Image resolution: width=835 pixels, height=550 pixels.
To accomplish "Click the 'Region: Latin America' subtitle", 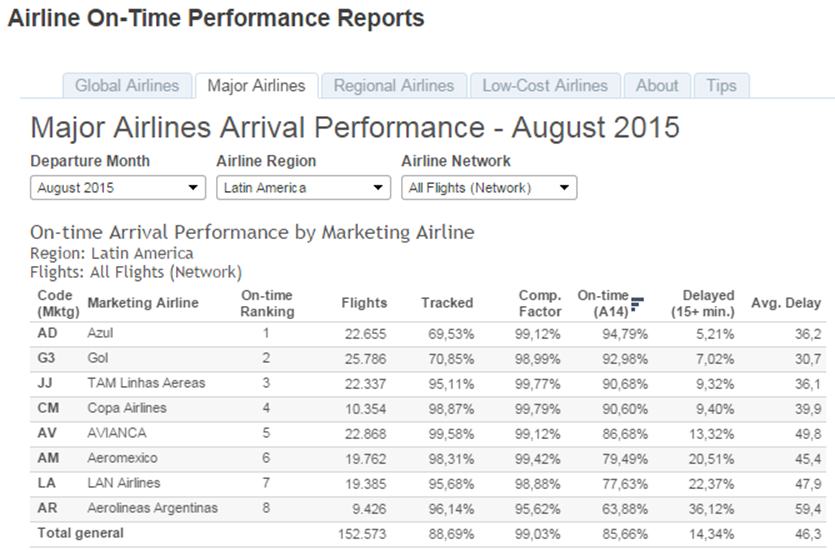I will 112,253.
